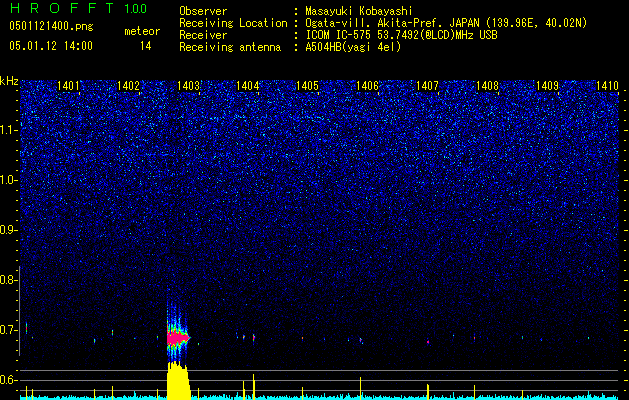The width and height of the screenshot is (629, 400).
Task: Click the 0.8 kHz frequency axis label
Action: (x=8, y=280)
